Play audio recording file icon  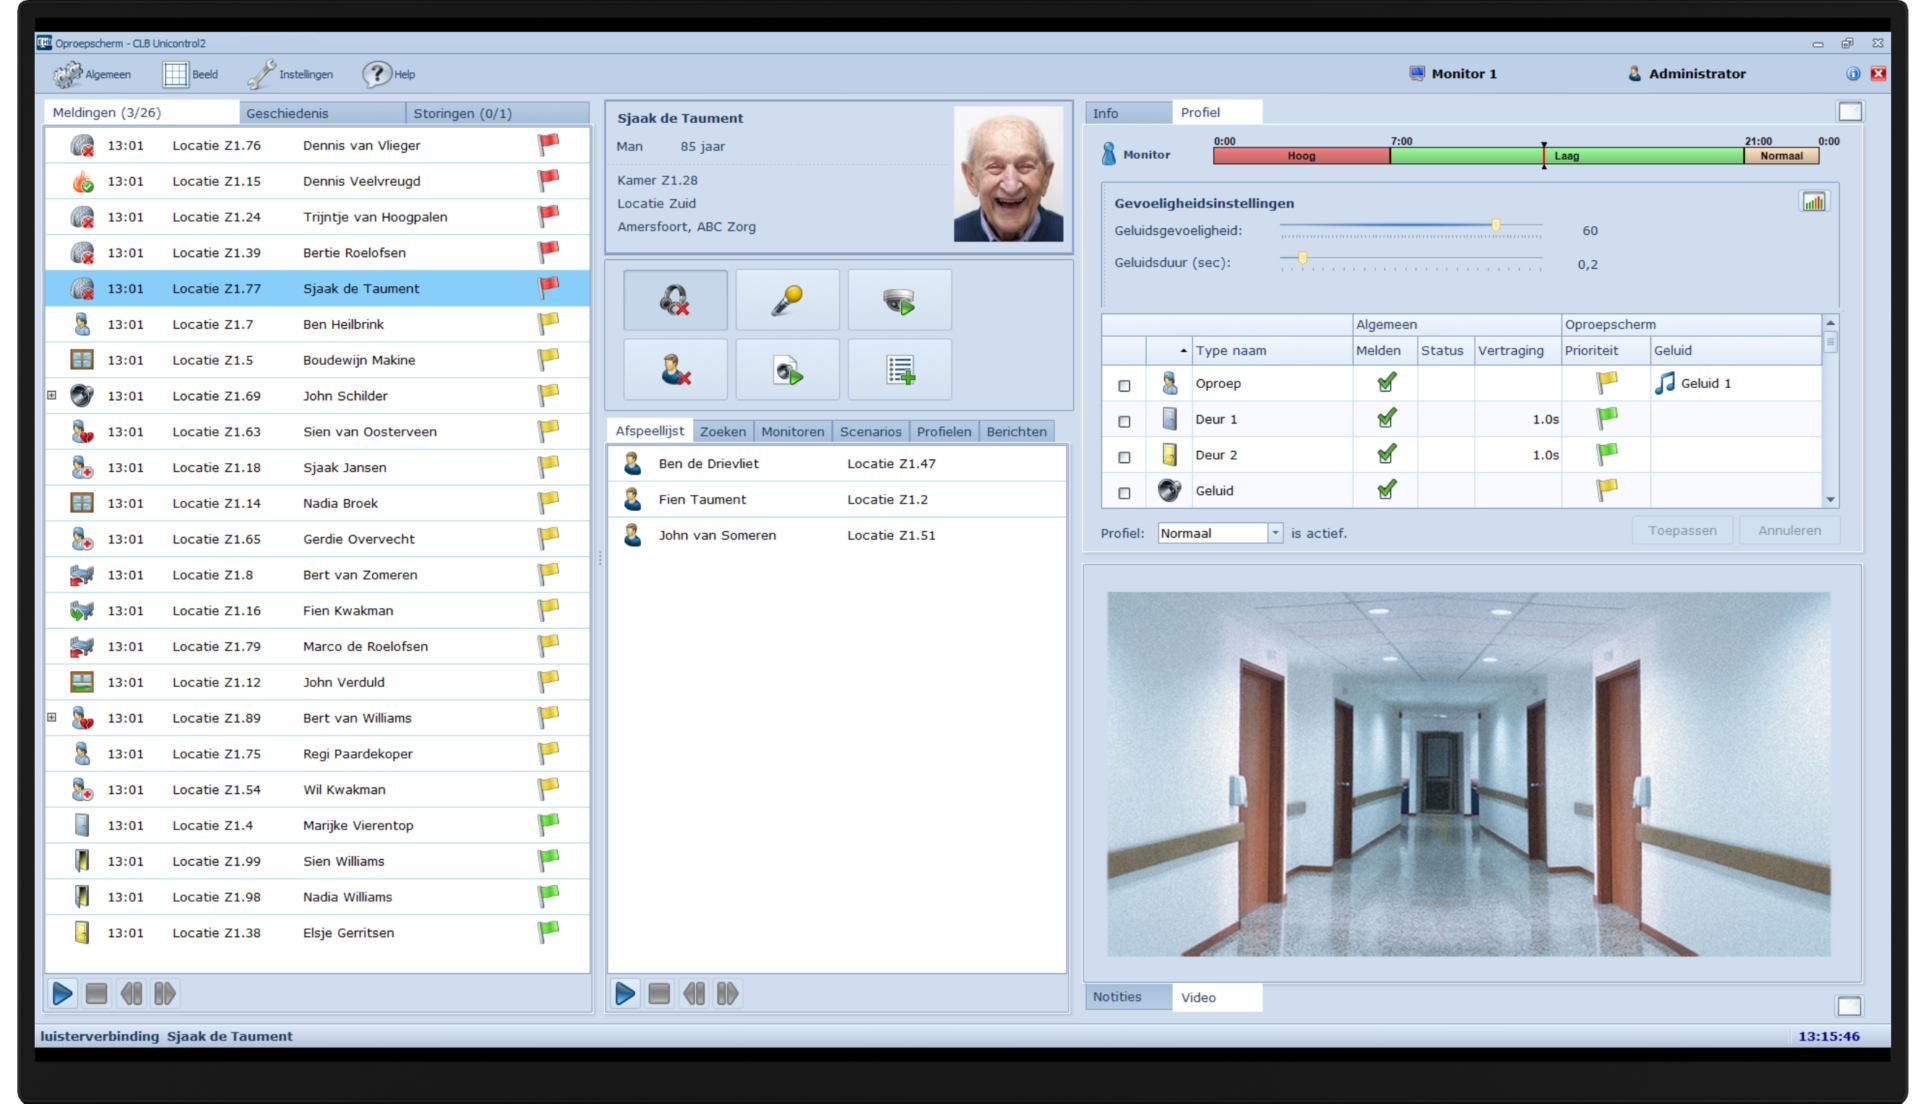(x=787, y=370)
